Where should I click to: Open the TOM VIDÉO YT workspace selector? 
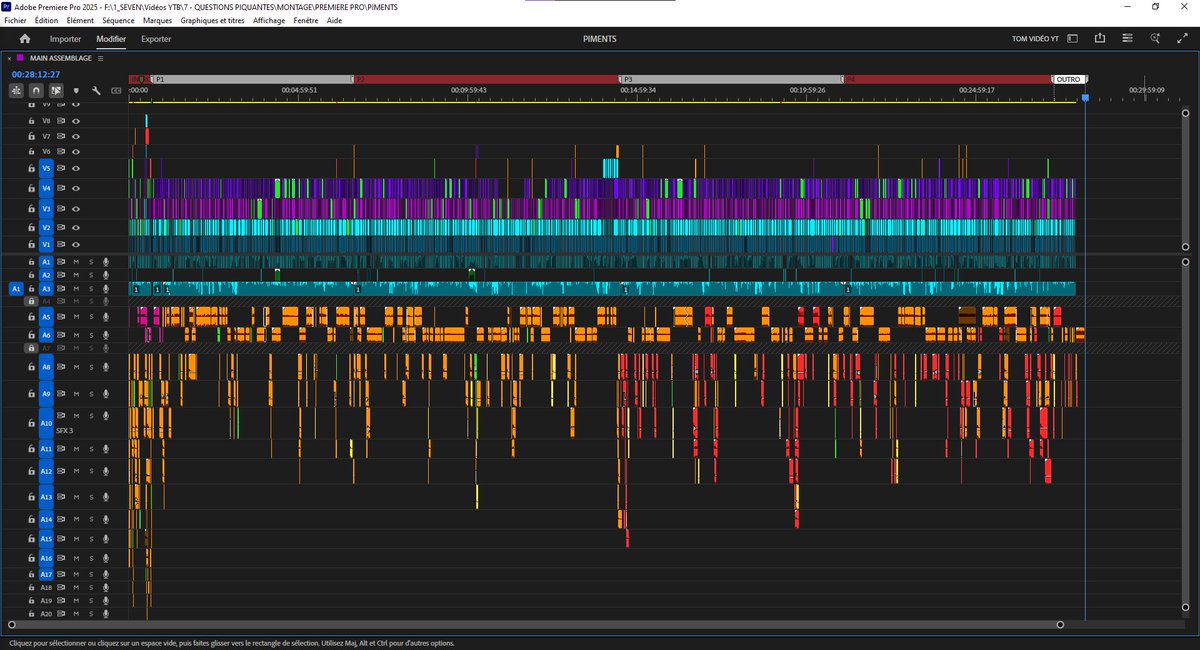pos(1036,39)
